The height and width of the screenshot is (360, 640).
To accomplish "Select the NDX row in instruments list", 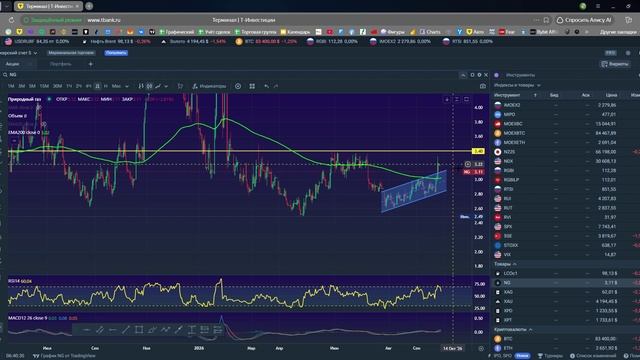I will pyautogui.click(x=566, y=161).
